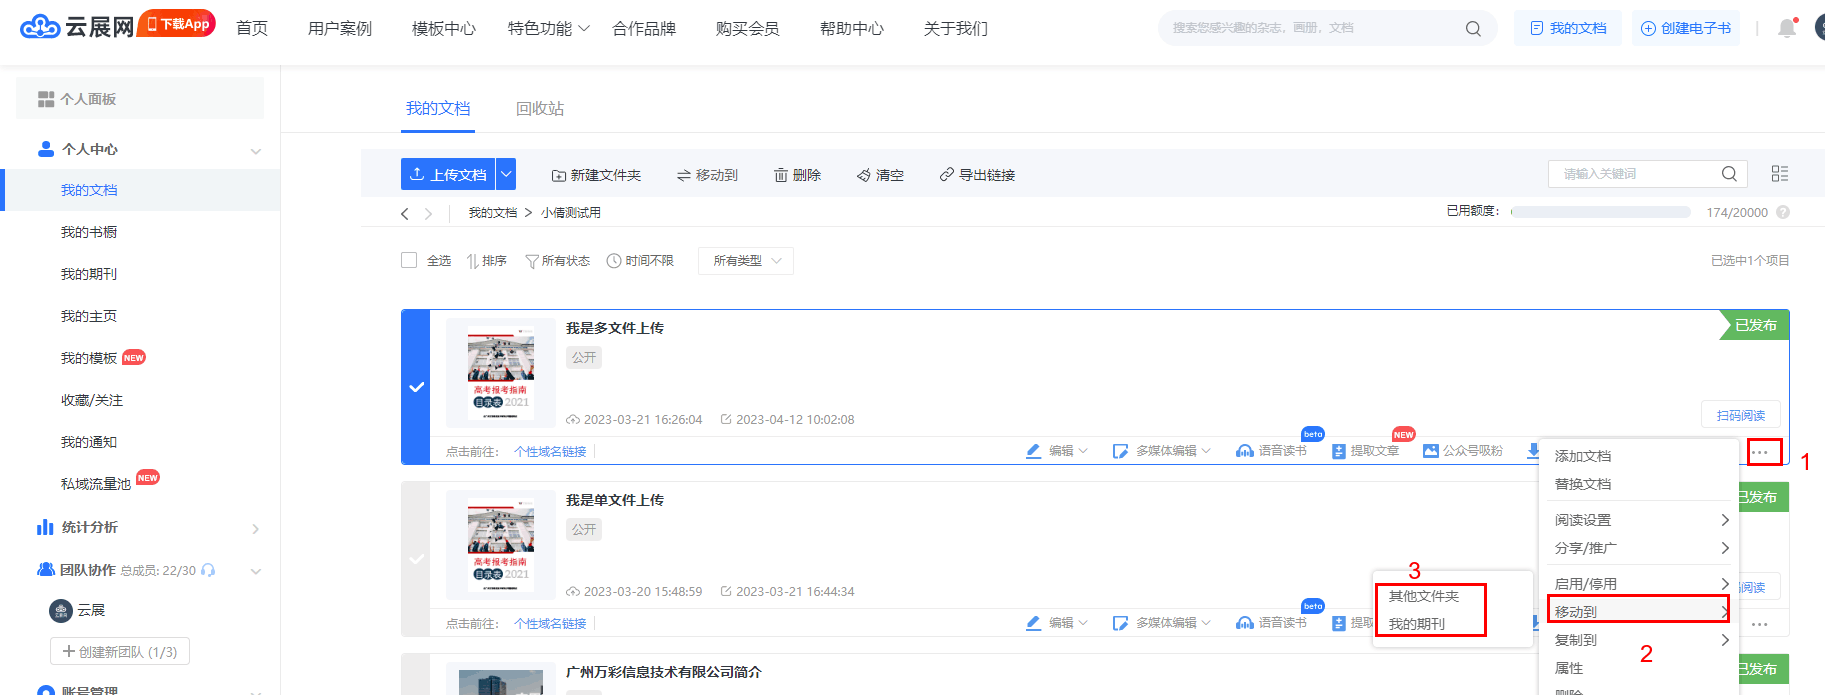Open 个性域名链接 link of first document
The height and width of the screenshot is (695, 1825).
pos(550,452)
